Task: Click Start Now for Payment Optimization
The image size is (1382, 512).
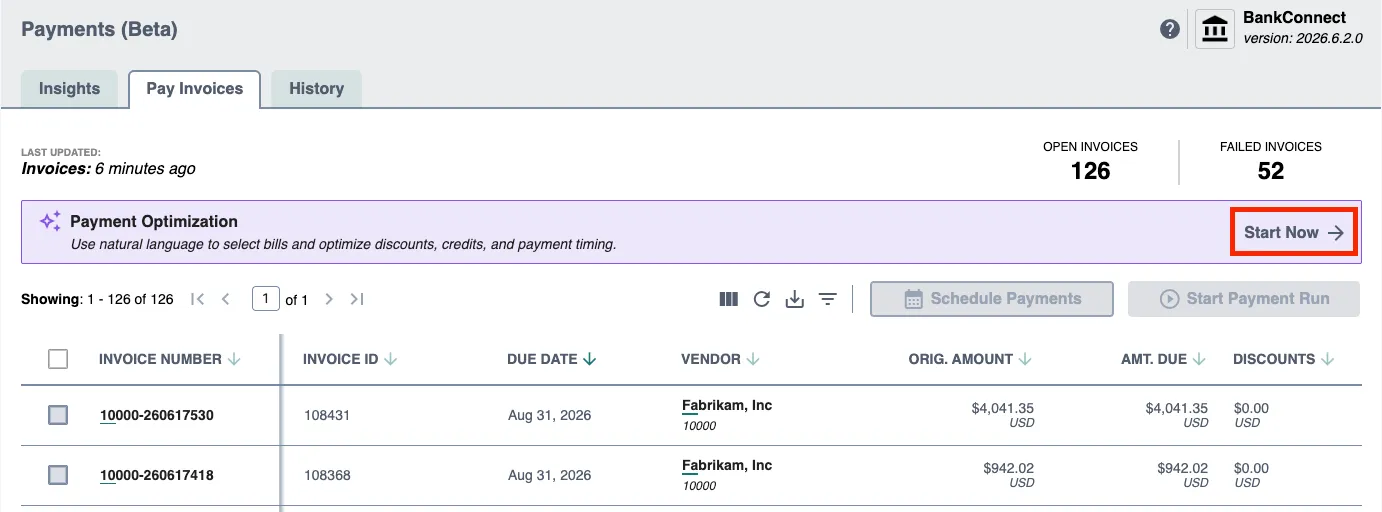Action: (x=1294, y=233)
